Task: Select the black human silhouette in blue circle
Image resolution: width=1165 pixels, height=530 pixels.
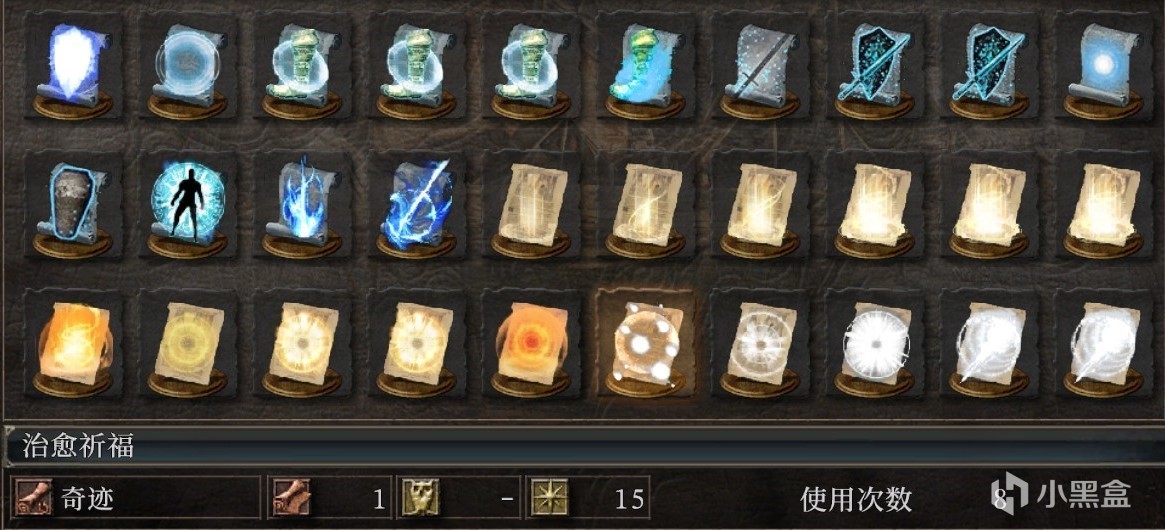Action: pos(186,205)
